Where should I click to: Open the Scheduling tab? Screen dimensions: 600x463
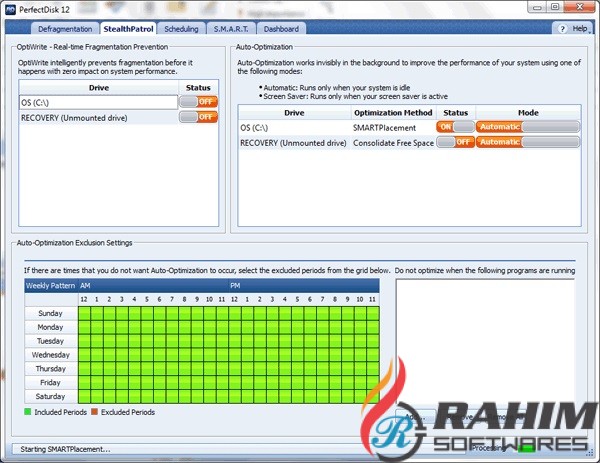coord(181,29)
